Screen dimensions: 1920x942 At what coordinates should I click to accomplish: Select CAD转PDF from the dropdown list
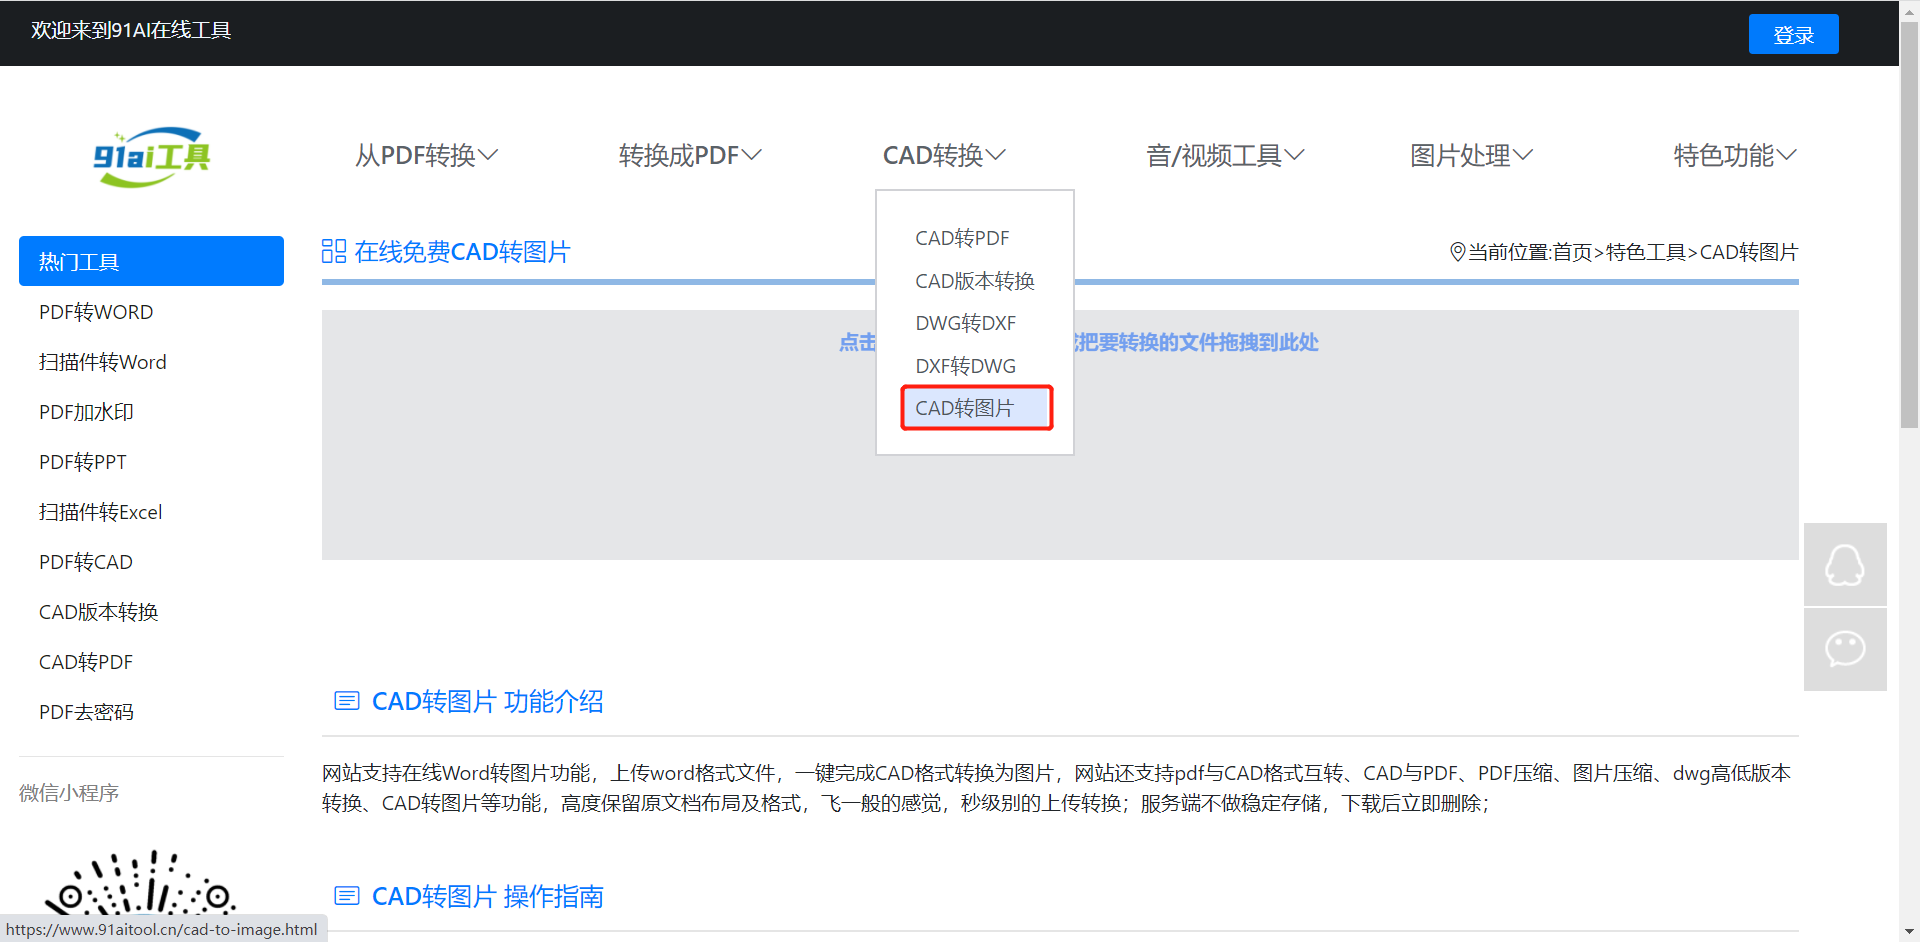click(x=962, y=238)
